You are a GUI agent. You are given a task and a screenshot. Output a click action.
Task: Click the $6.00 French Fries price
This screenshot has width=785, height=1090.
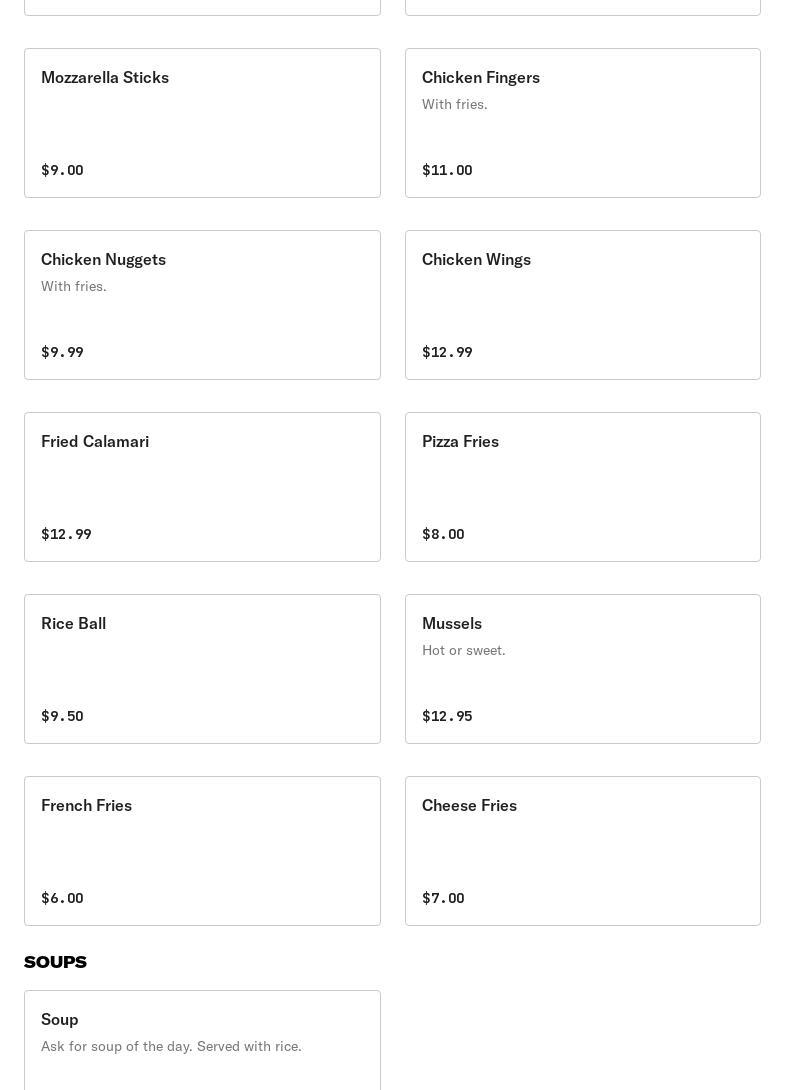(x=62, y=898)
